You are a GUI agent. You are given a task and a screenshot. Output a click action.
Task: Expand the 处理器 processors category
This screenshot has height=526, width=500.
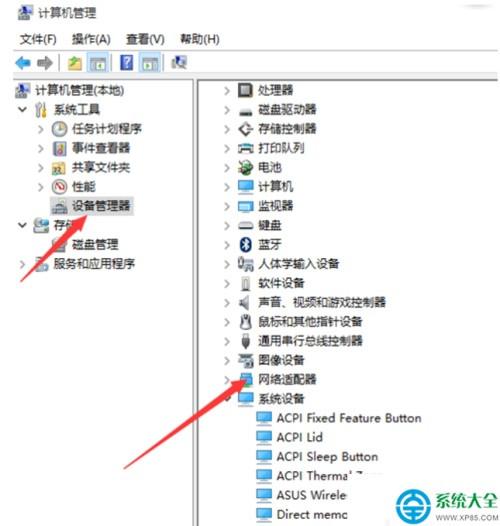click(x=227, y=90)
